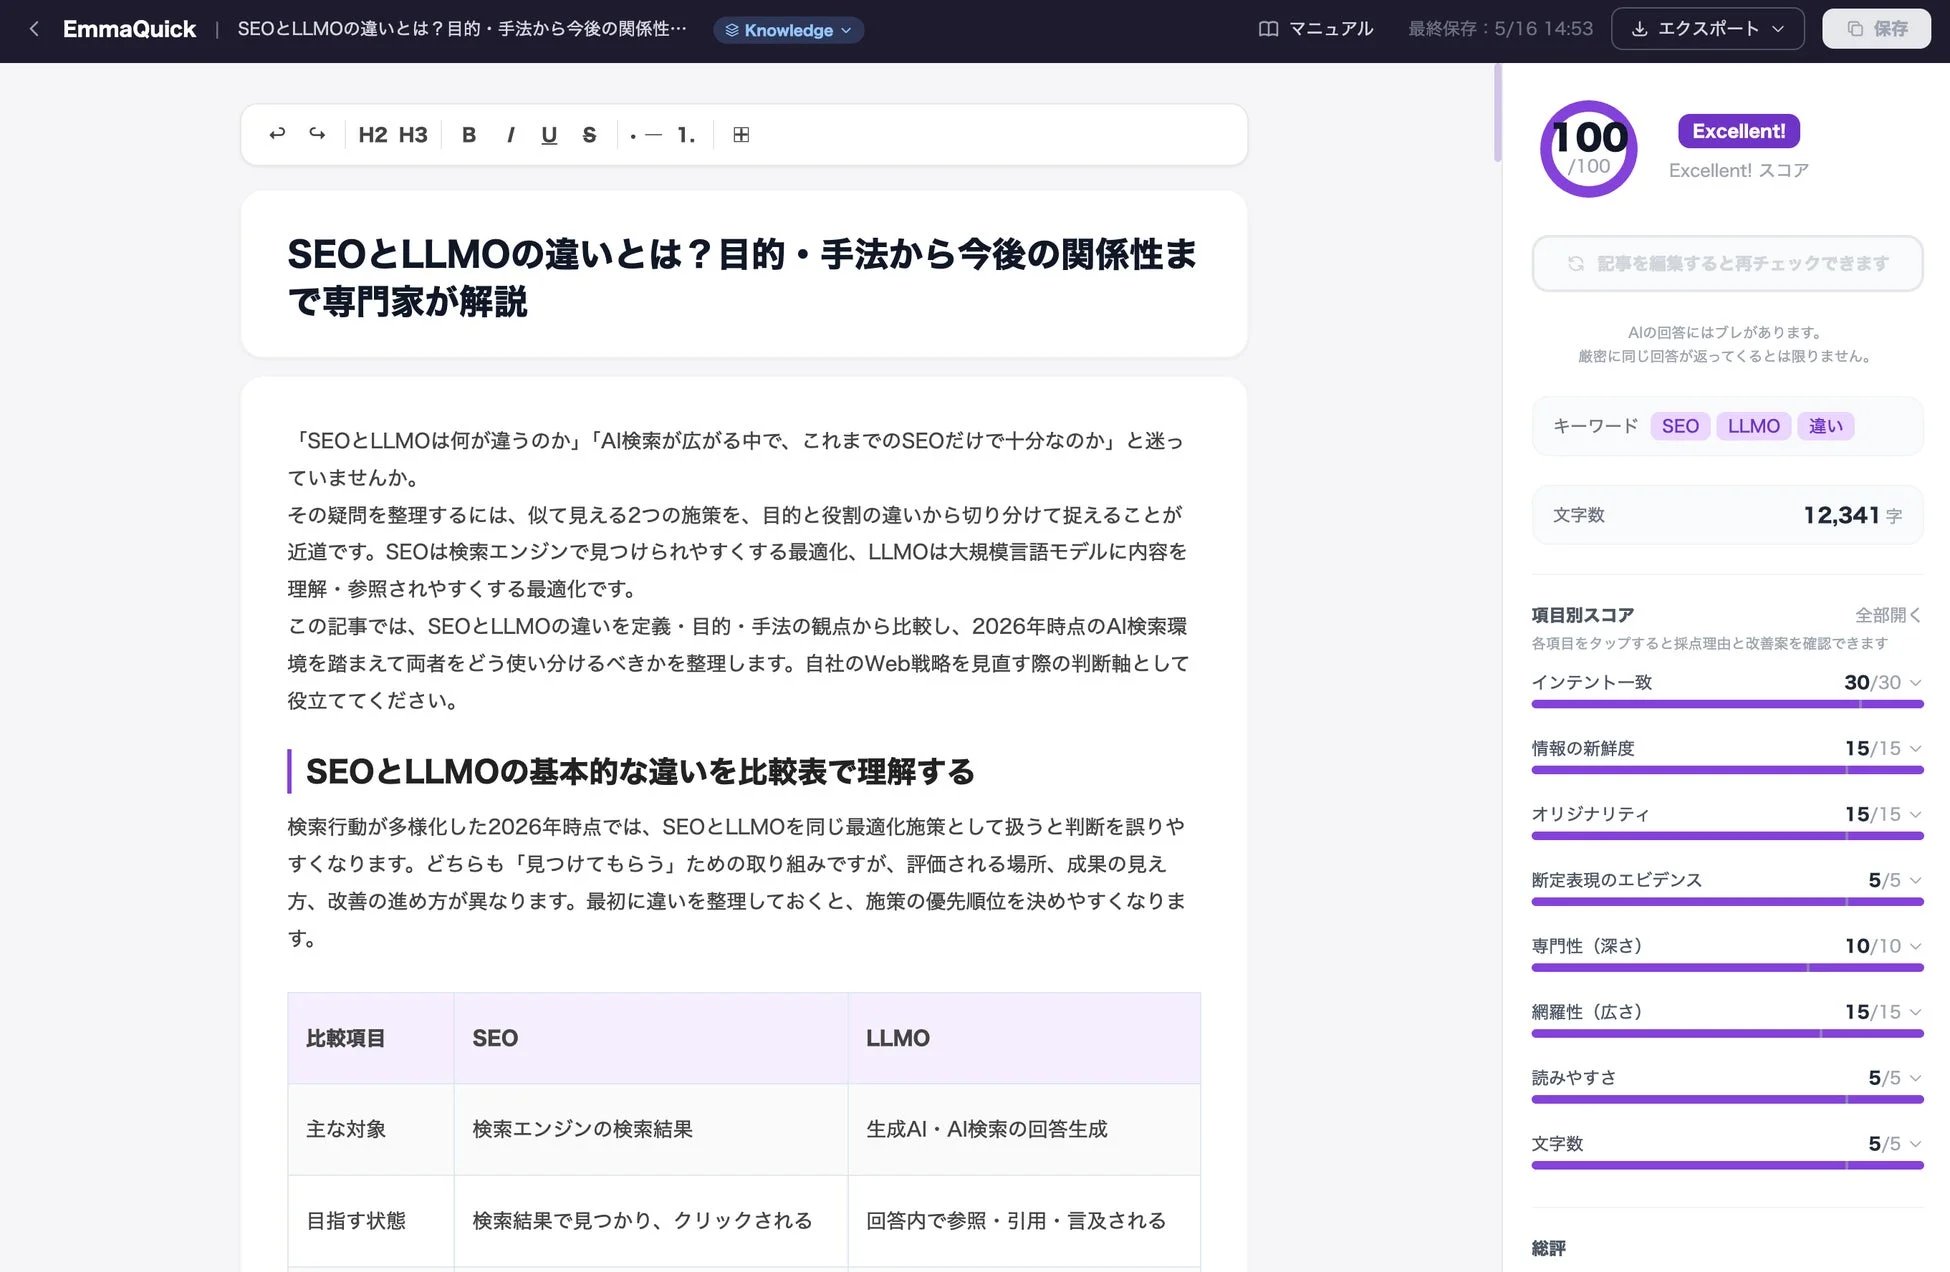Insert a bulleted list
This screenshot has width=1950, height=1272.
tap(646, 135)
